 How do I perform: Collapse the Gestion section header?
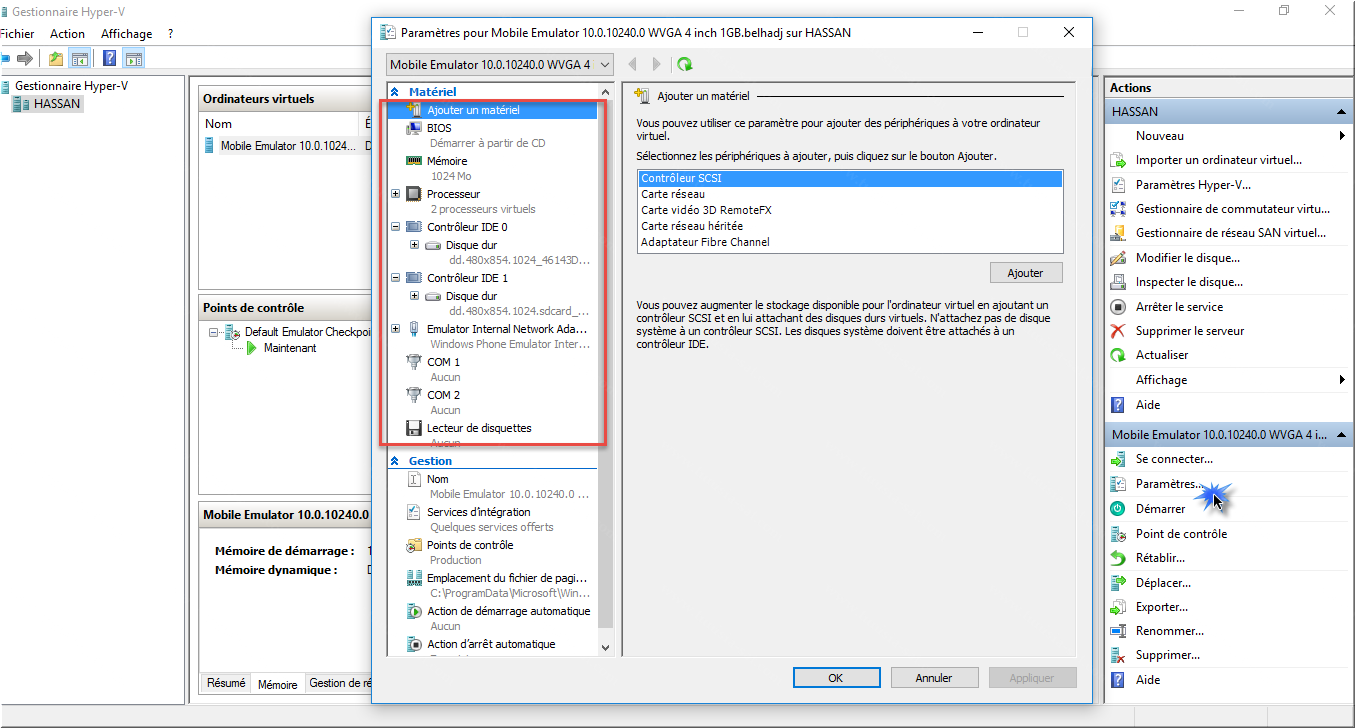(395, 461)
